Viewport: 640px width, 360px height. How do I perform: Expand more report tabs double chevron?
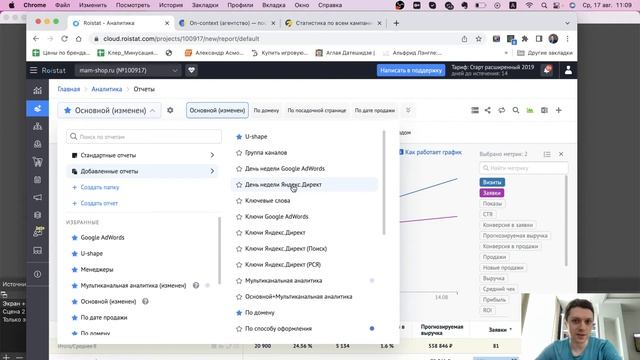pos(408,110)
